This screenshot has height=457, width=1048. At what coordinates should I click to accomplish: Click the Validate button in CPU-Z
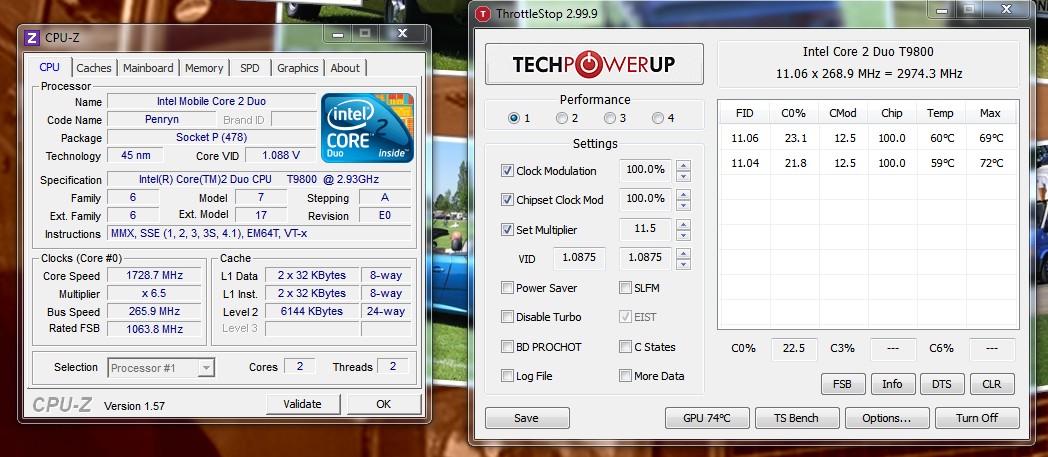tap(303, 404)
